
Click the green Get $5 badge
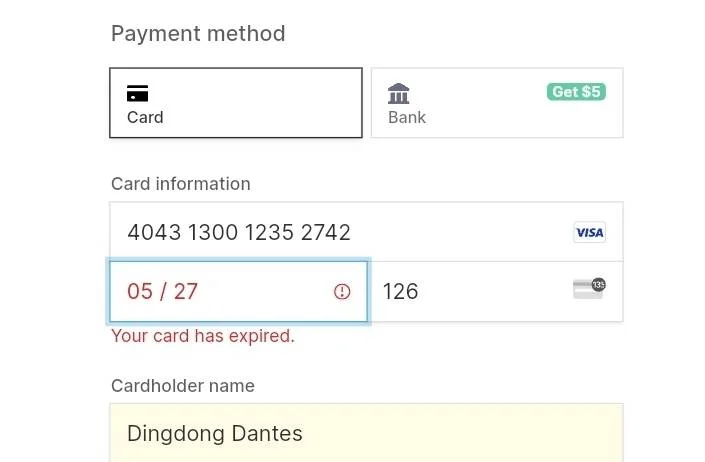point(576,92)
